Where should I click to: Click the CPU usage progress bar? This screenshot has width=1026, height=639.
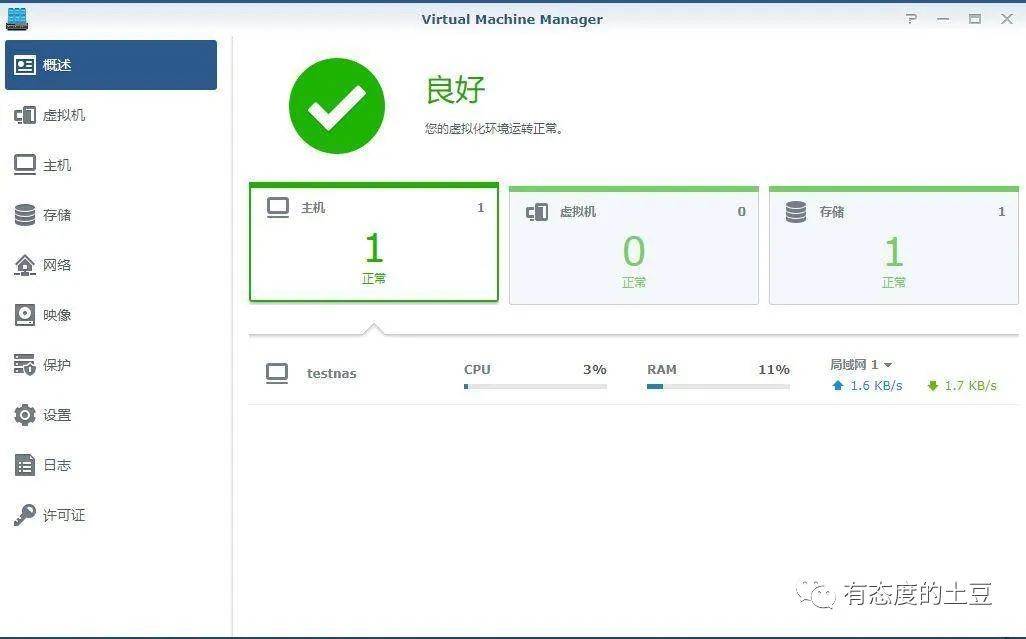[x=535, y=387]
